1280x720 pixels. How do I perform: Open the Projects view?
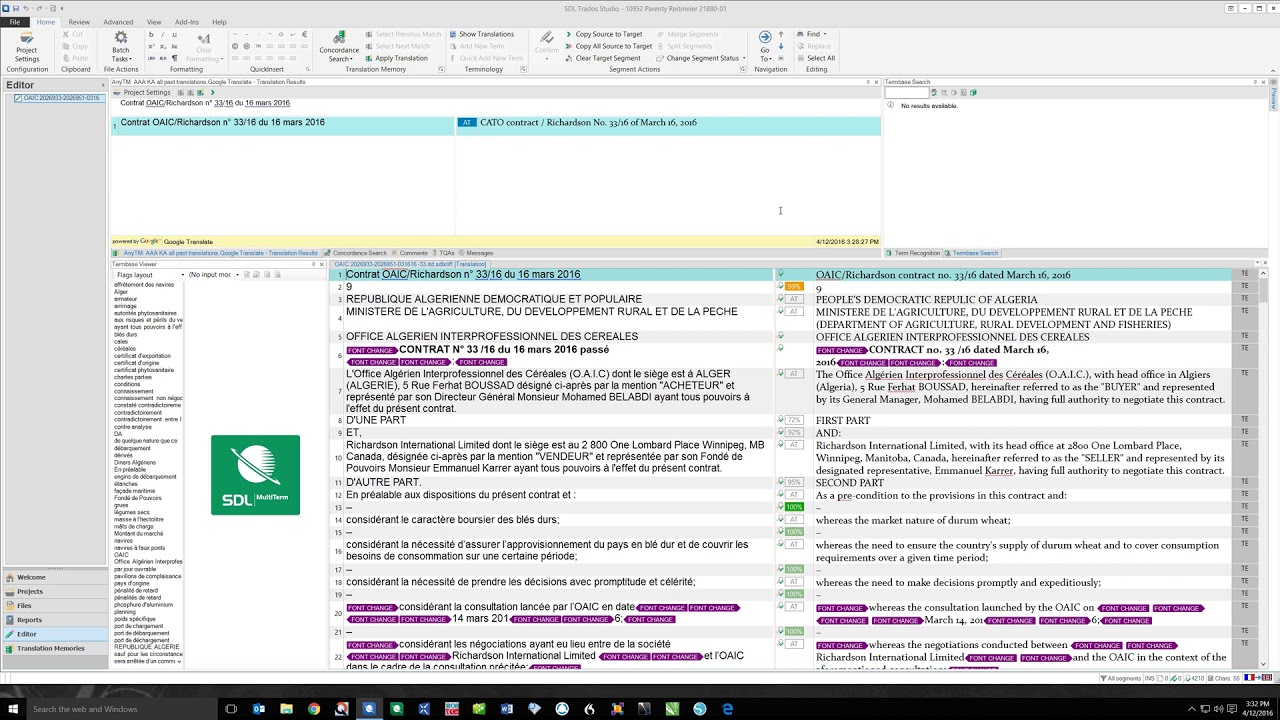point(55,591)
